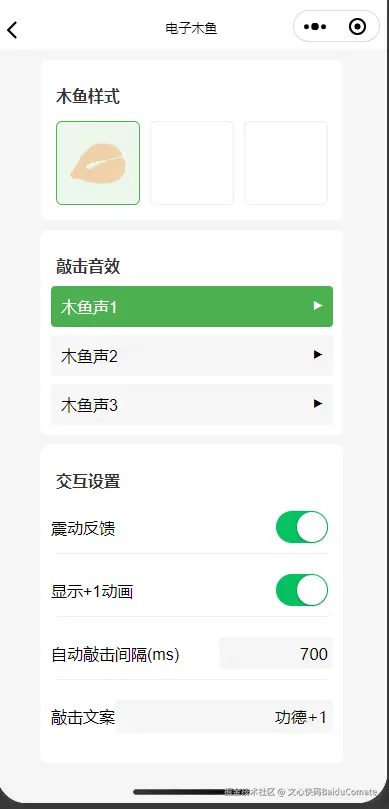The height and width of the screenshot is (809, 389).
Task: Tap the circular close mini-program icon
Action: [358, 26]
